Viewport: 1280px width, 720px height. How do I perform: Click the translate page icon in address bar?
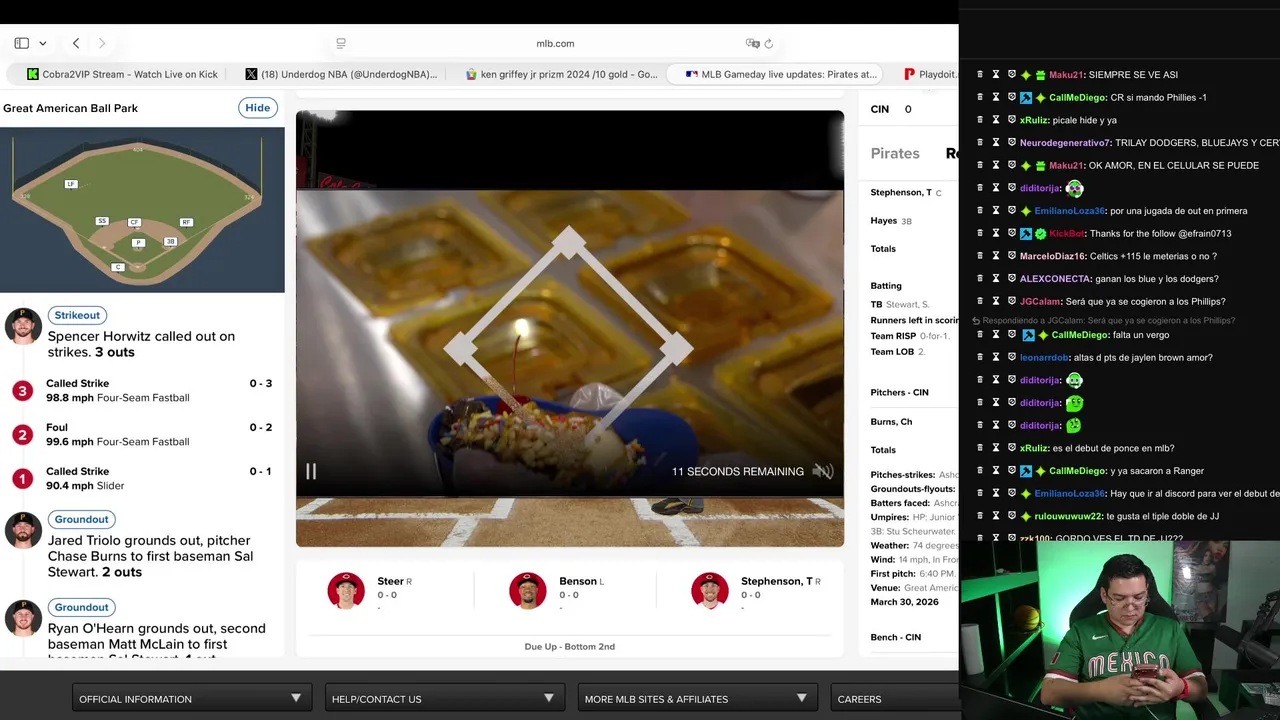coord(752,43)
